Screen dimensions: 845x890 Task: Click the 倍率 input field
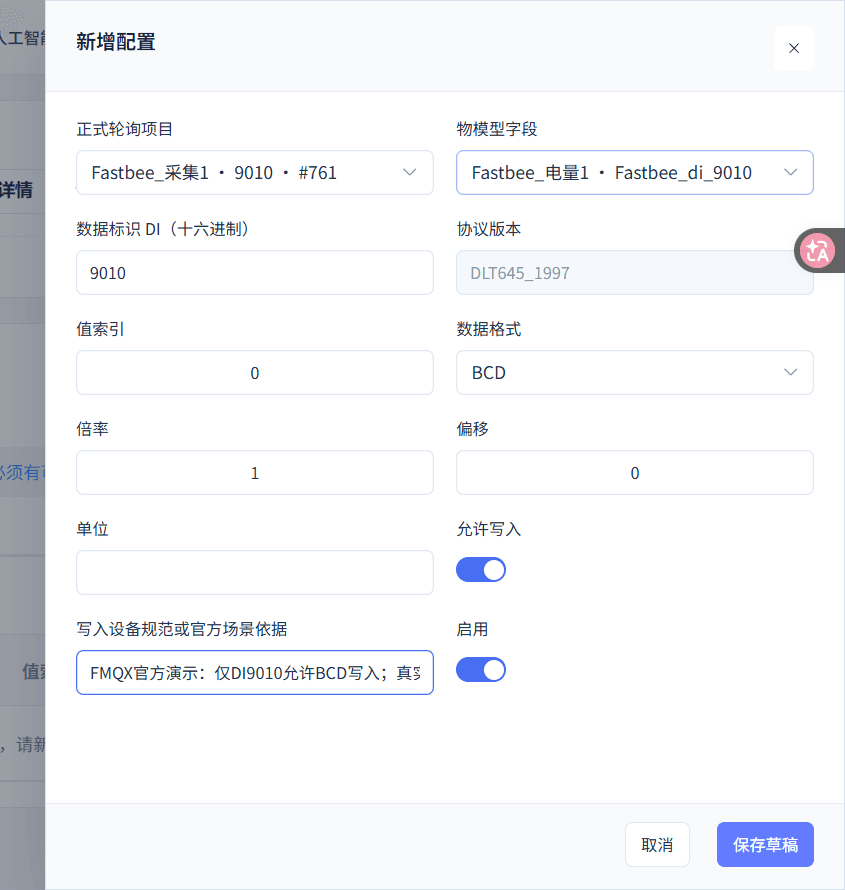click(x=255, y=472)
